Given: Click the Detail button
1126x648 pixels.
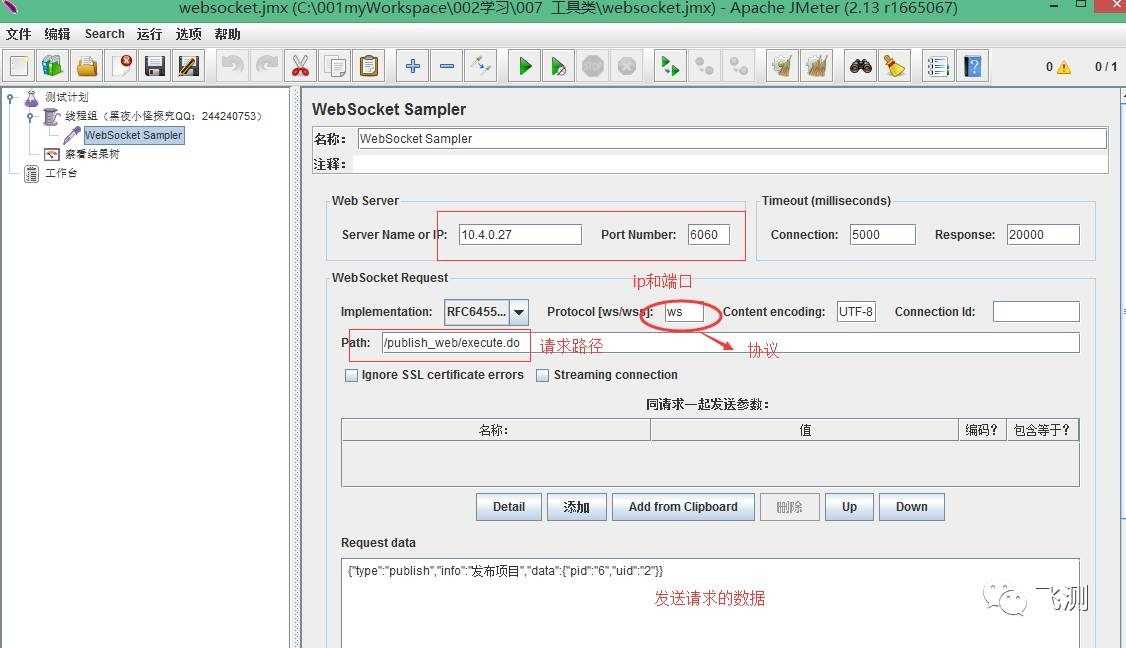Looking at the screenshot, I should pos(508,507).
